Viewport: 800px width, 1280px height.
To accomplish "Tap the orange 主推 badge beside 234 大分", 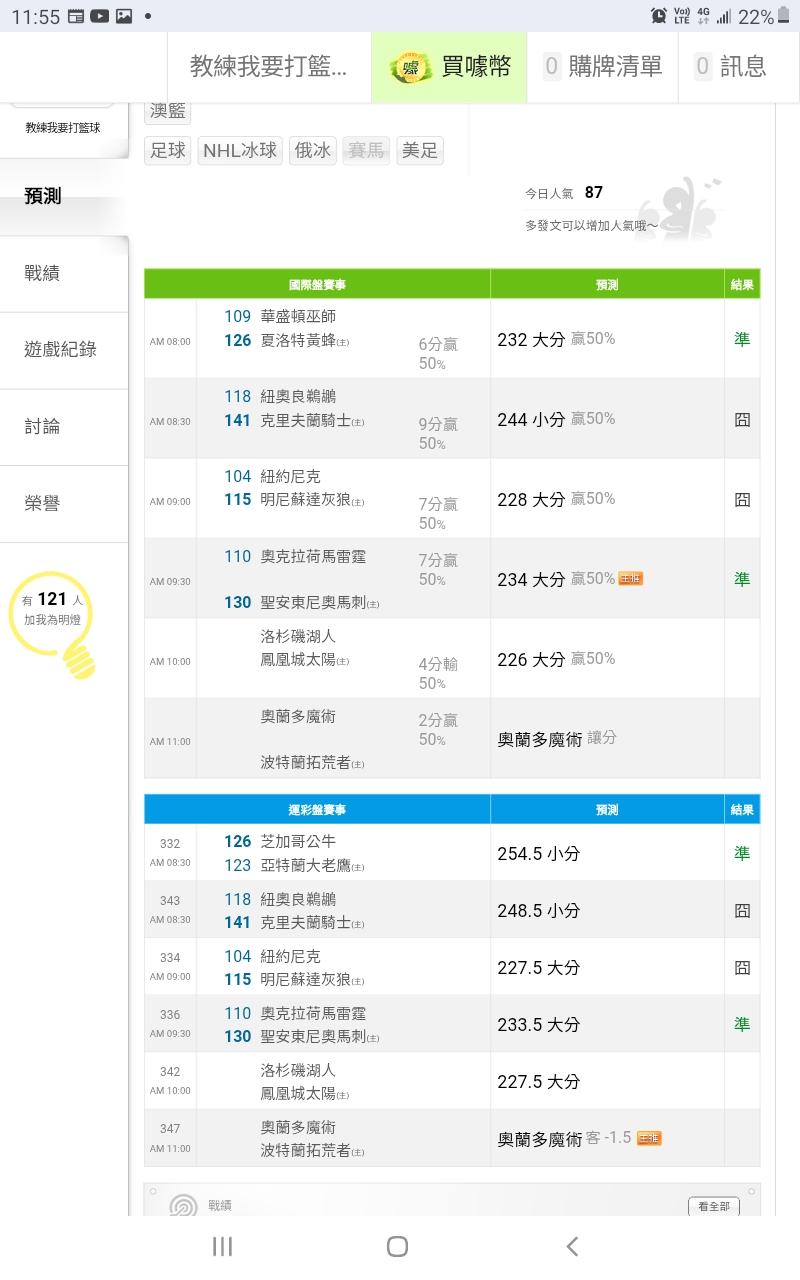I will tap(631, 578).
